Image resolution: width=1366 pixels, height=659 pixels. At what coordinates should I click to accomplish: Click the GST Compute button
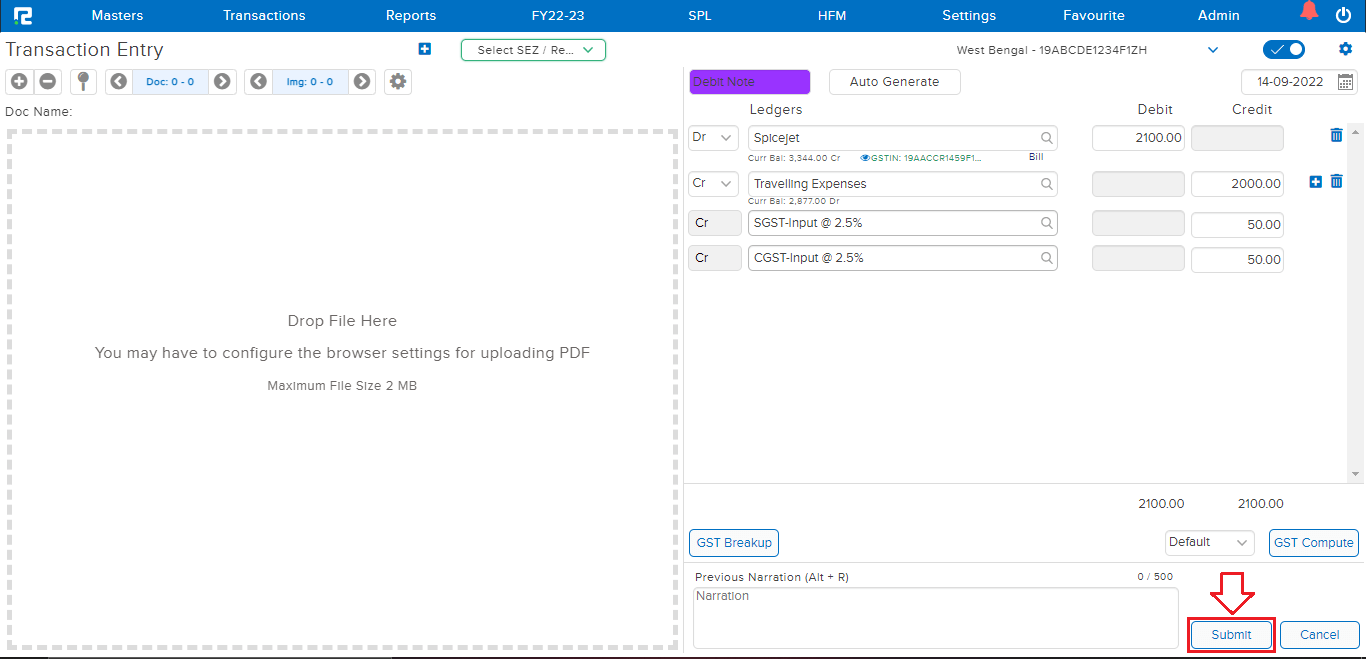click(1313, 542)
